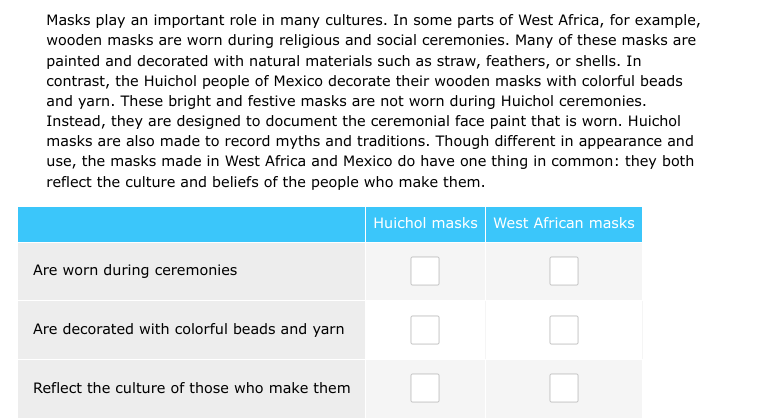This screenshot has height=420, width=767.
Task: Click the West African masks column header
Action: [x=563, y=223]
